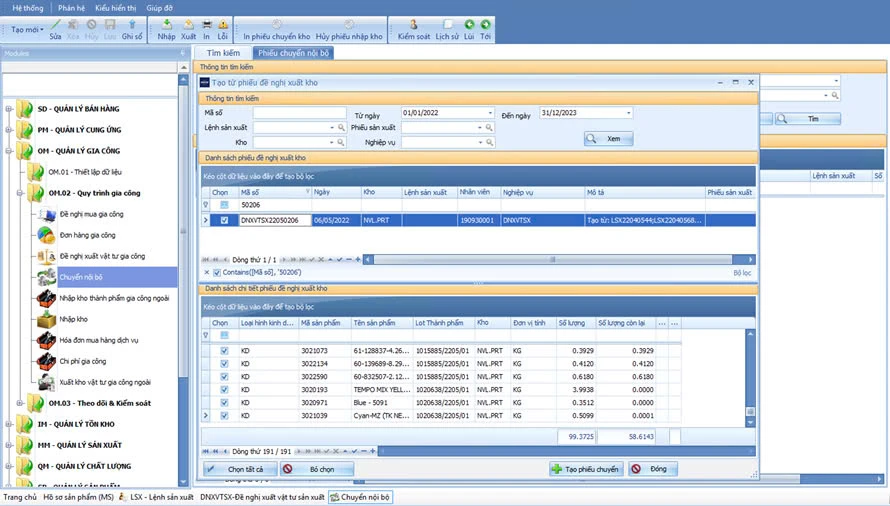Viewport: 890px width, 506px height.
Task: Open the Lệnh sản xuất dropdown arrow
Action: (332, 128)
